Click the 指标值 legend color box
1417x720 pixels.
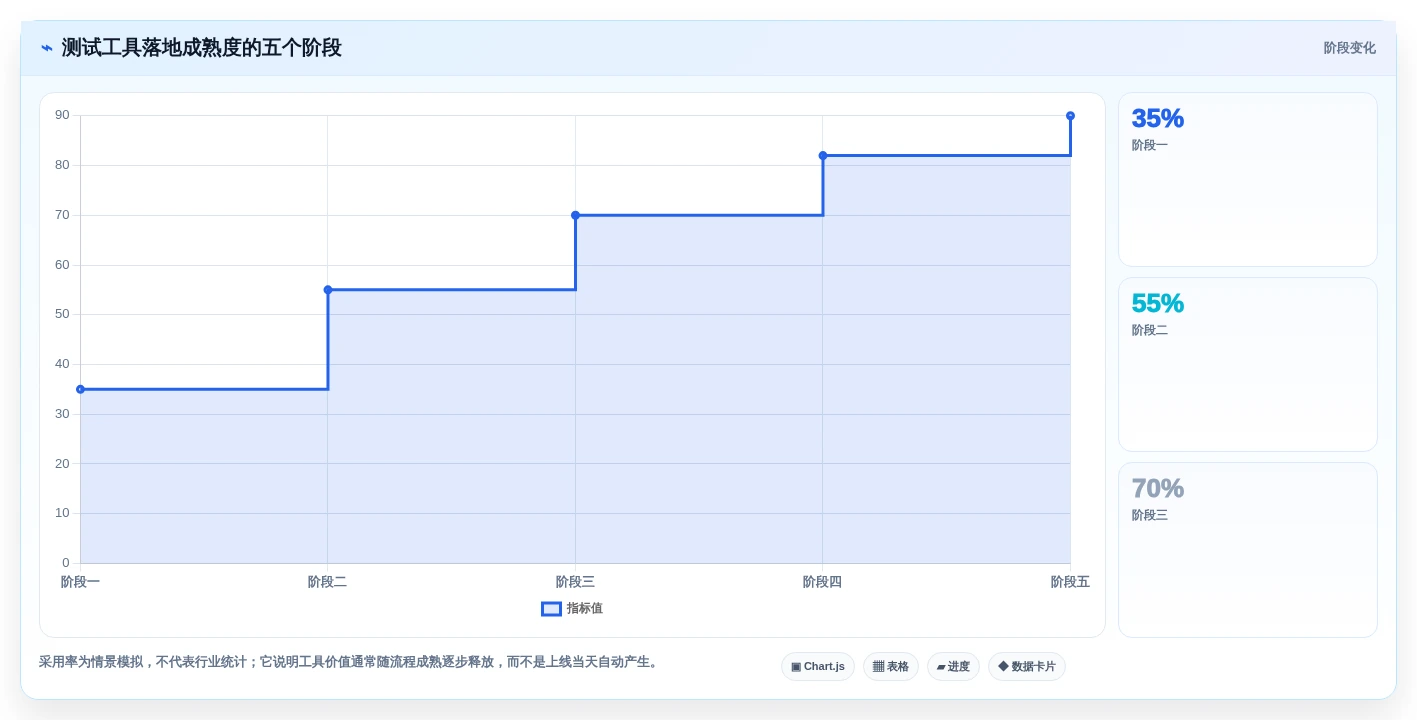[x=551, y=608]
